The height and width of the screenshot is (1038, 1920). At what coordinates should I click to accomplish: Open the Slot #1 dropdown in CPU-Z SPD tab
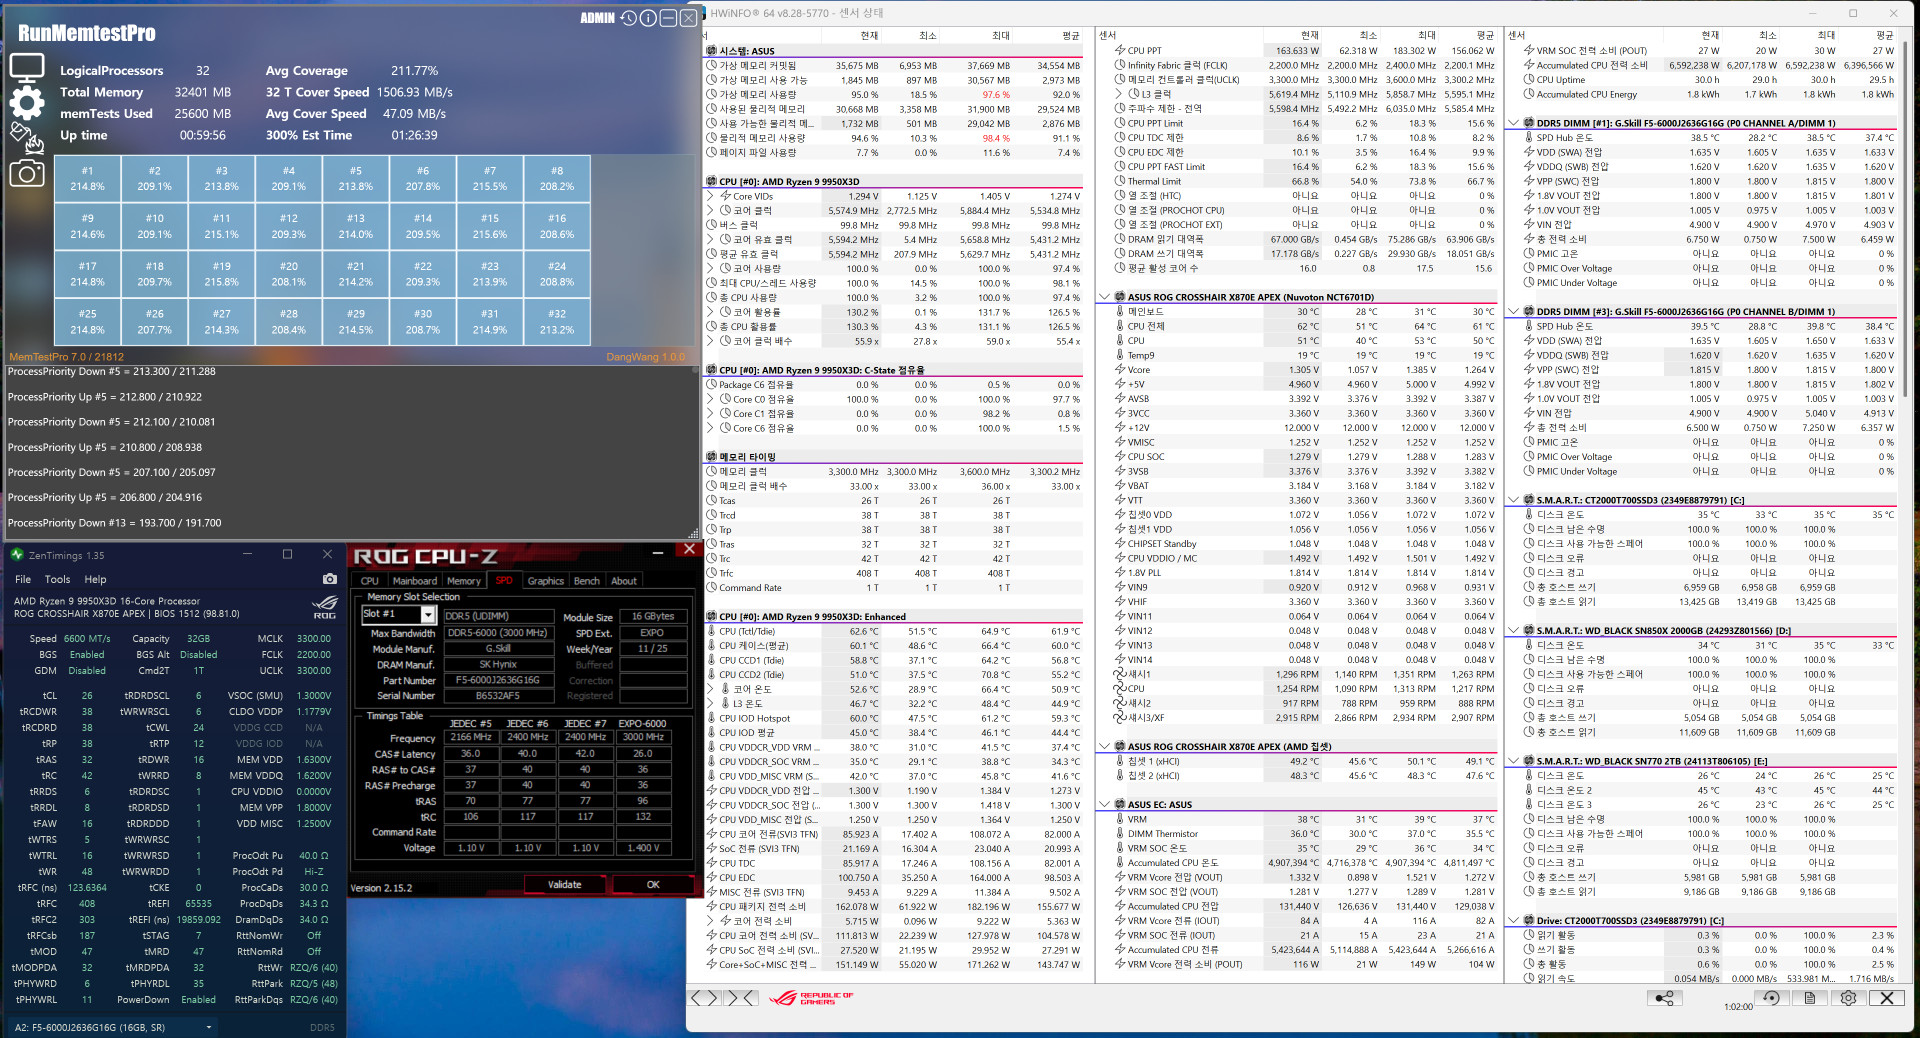click(428, 614)
